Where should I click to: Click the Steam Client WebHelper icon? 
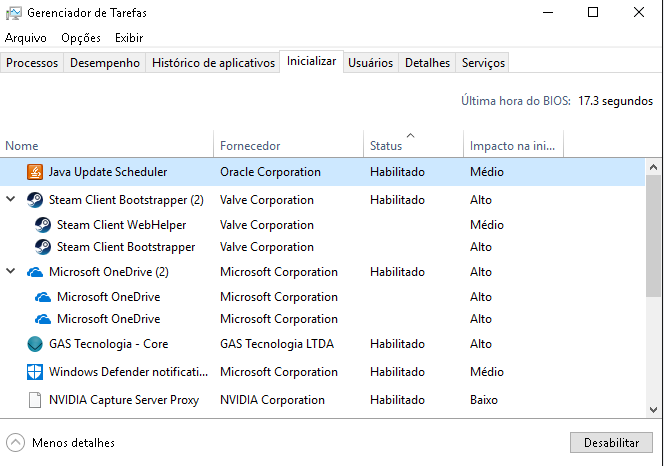tap(43, 225)
